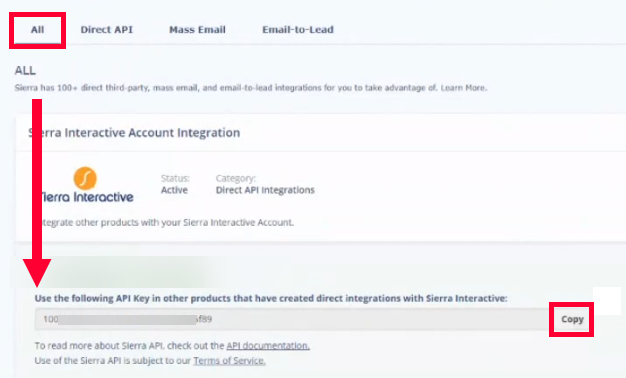
Task: Click the Category label
Action: [x=236, y=178]
